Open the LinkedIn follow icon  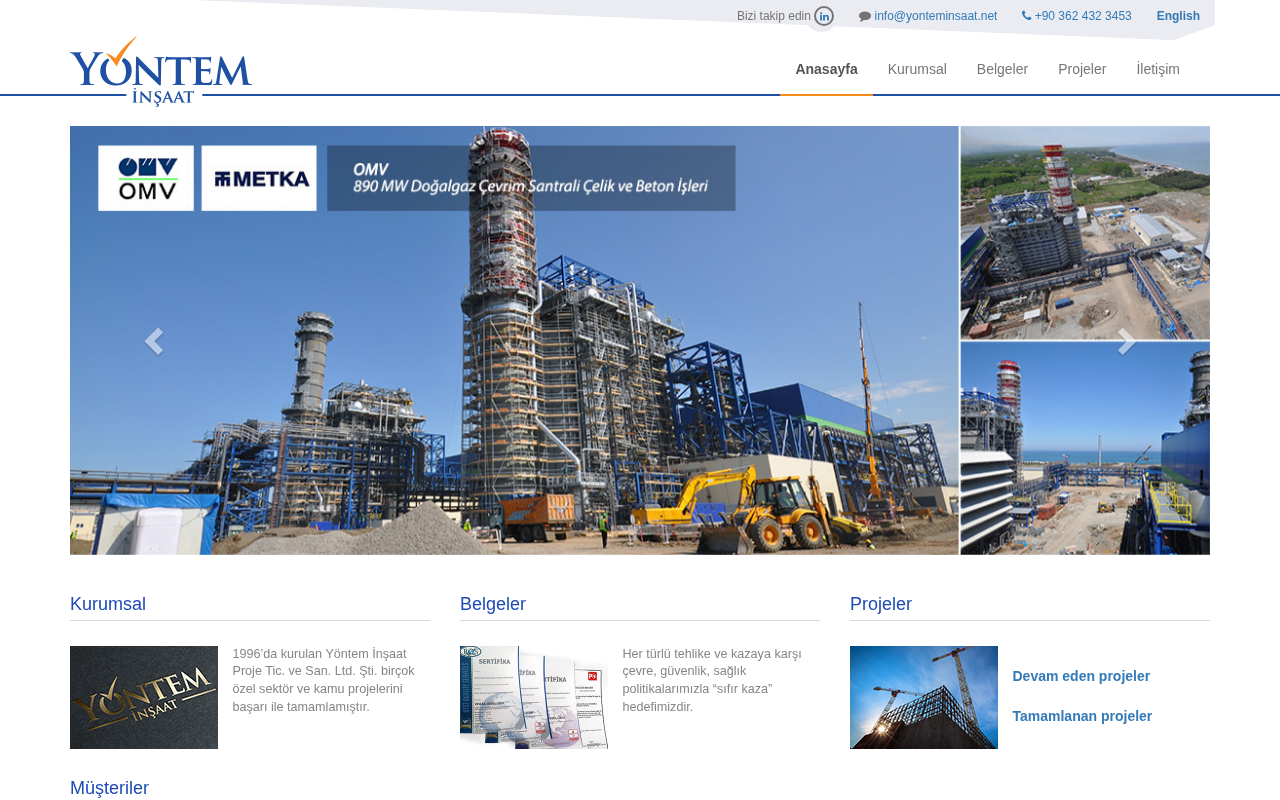coord(824,16)
